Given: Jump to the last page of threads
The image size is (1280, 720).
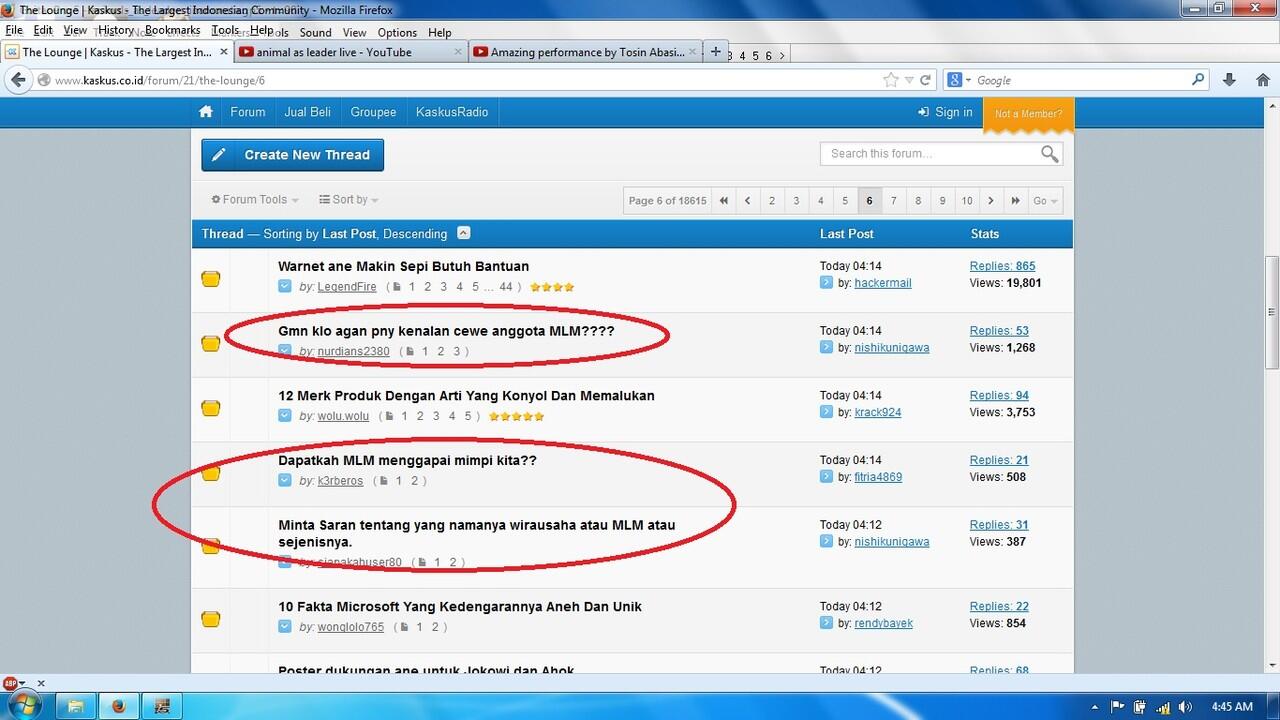Looking at the screenshot, I should (1015, 200).
